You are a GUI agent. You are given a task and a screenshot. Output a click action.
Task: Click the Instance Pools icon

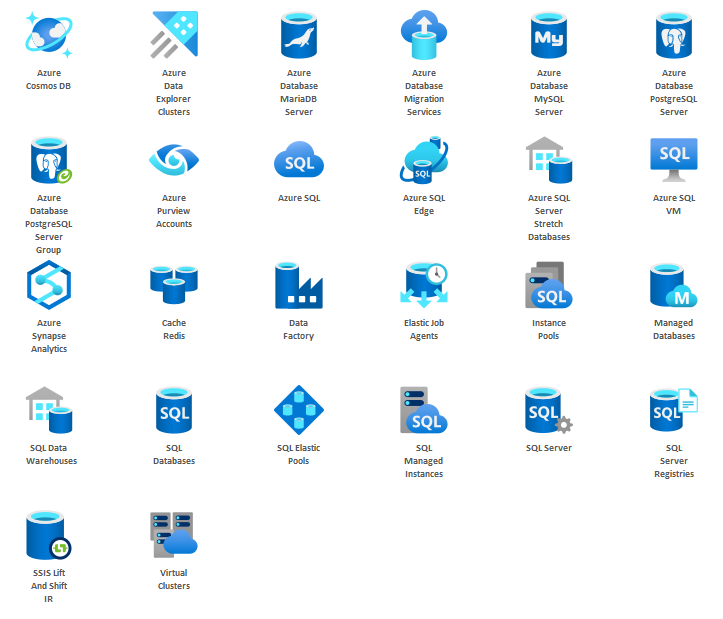(x=549, y=286)
